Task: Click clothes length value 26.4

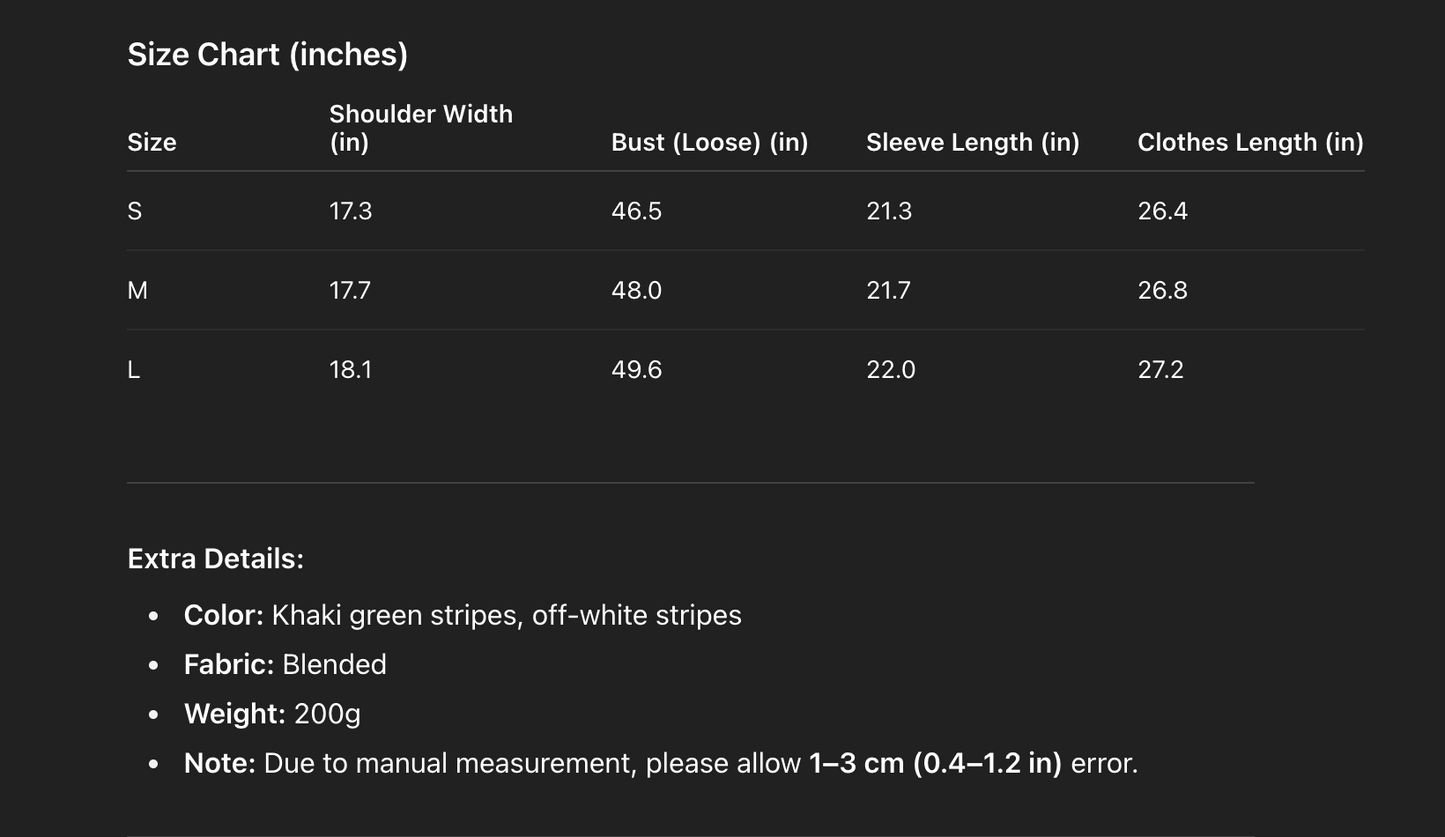Action: (x=1162, y=211)
